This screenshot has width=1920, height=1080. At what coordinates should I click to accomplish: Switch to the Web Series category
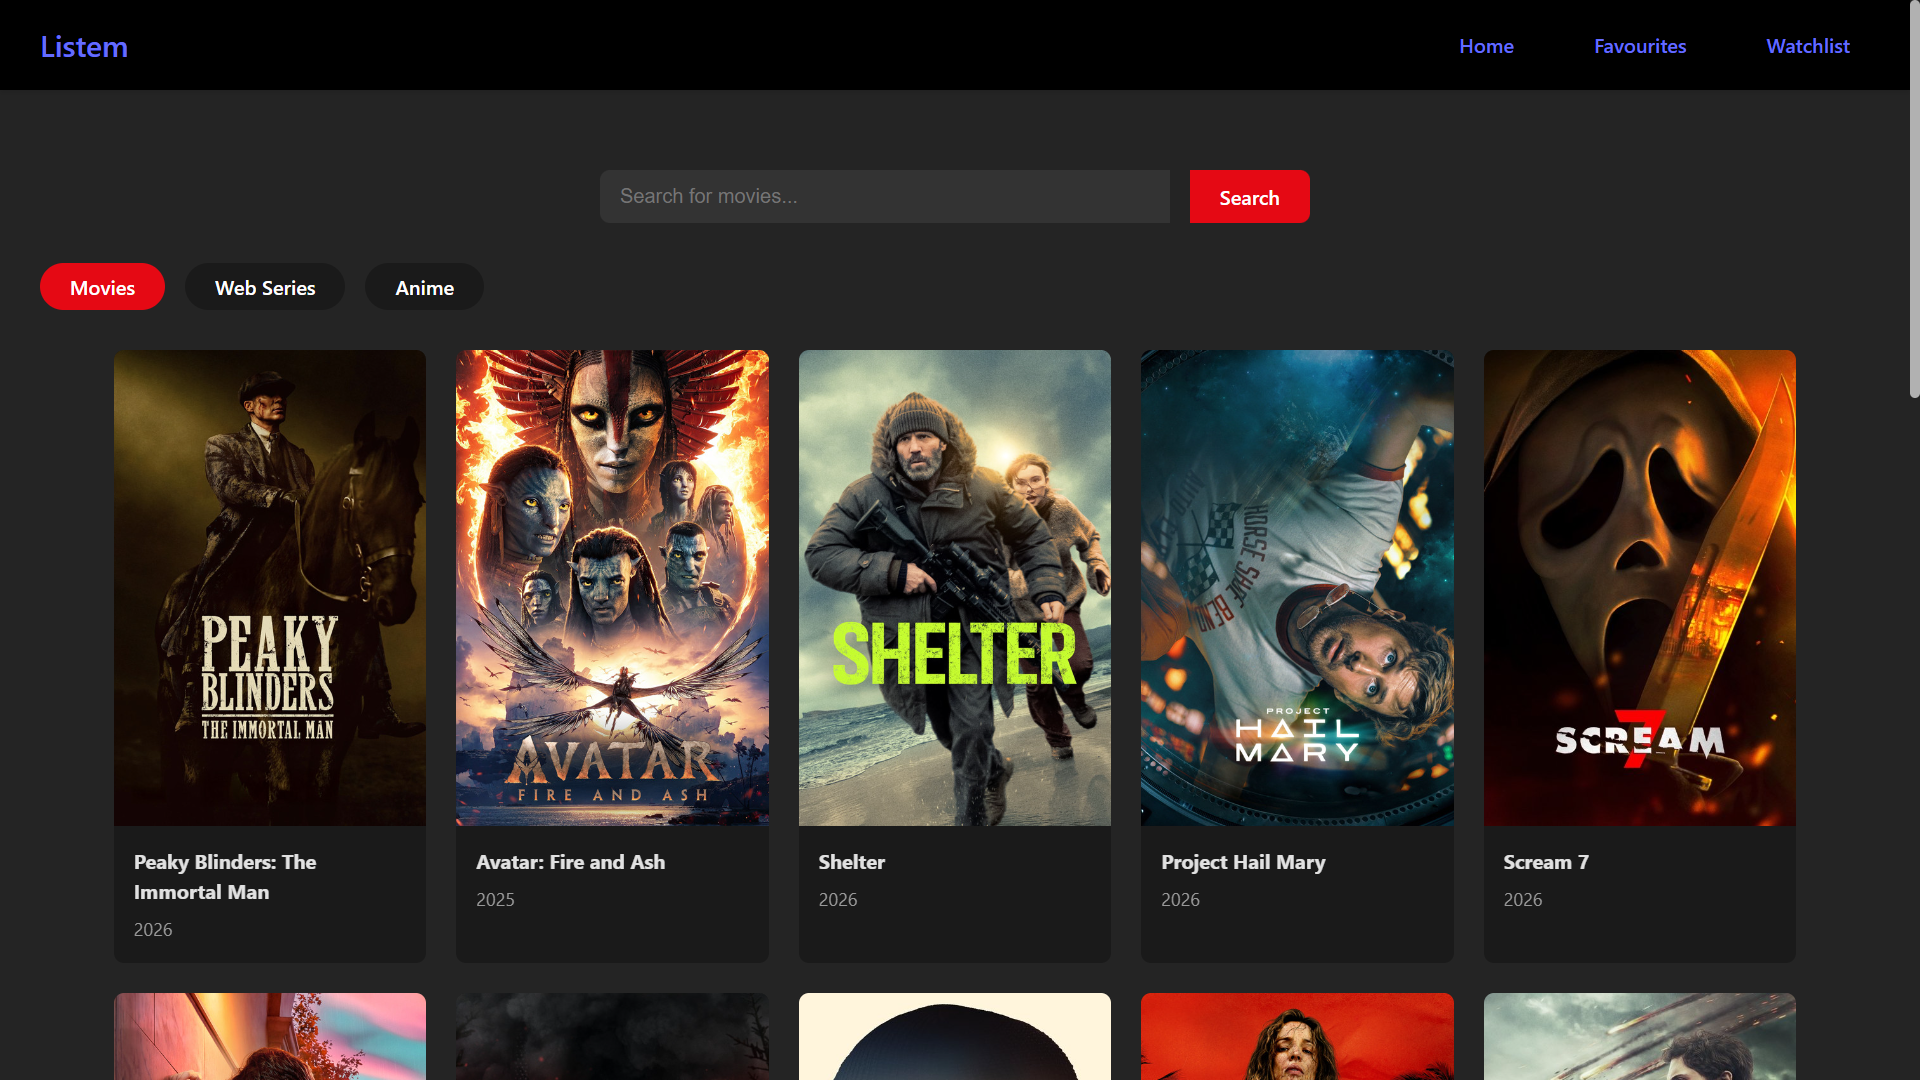pyautogui.click(x=264, y=287)
